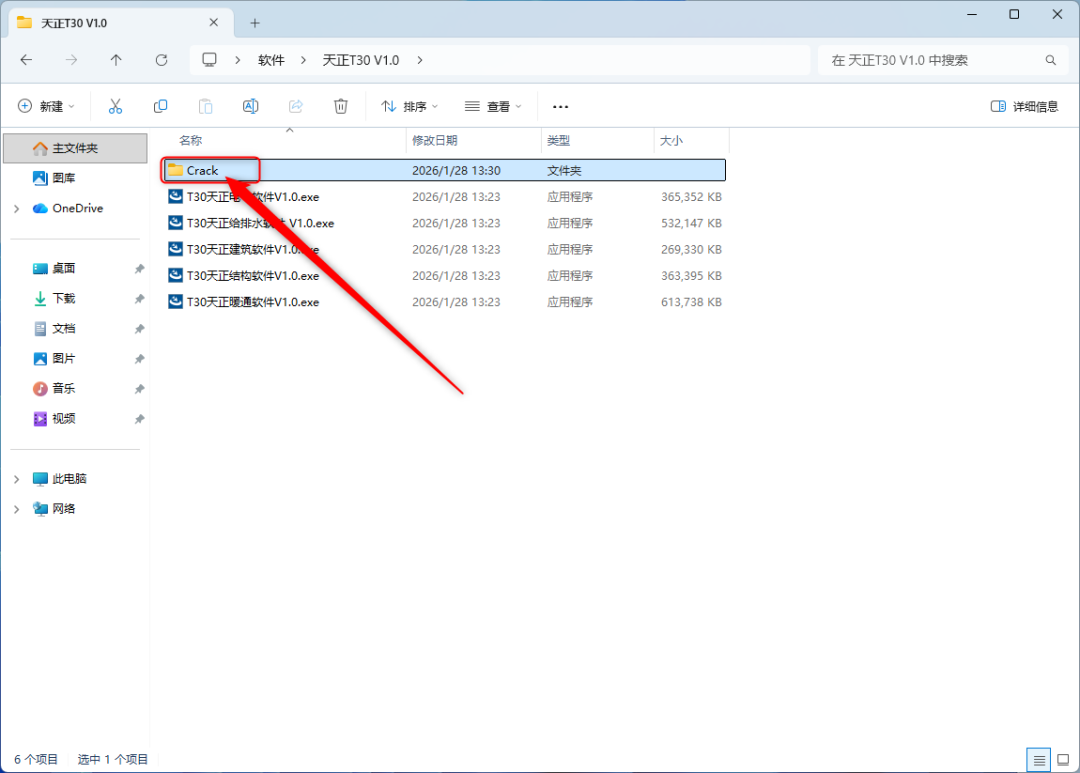
Task: Click chevron after 天正T30 V1.0 in address bar
Action: point(420,60)
